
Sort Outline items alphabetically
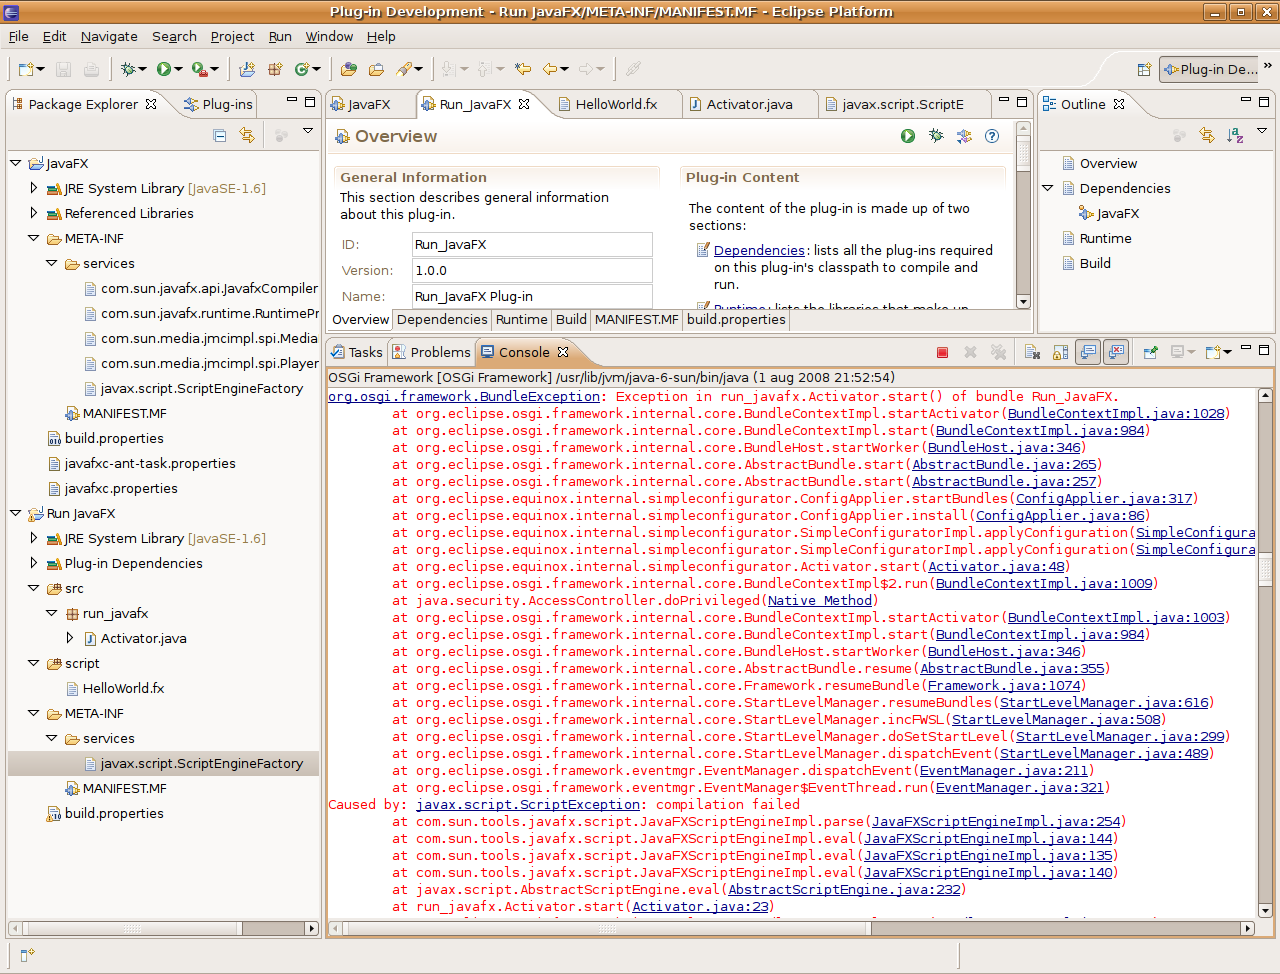1235,135
